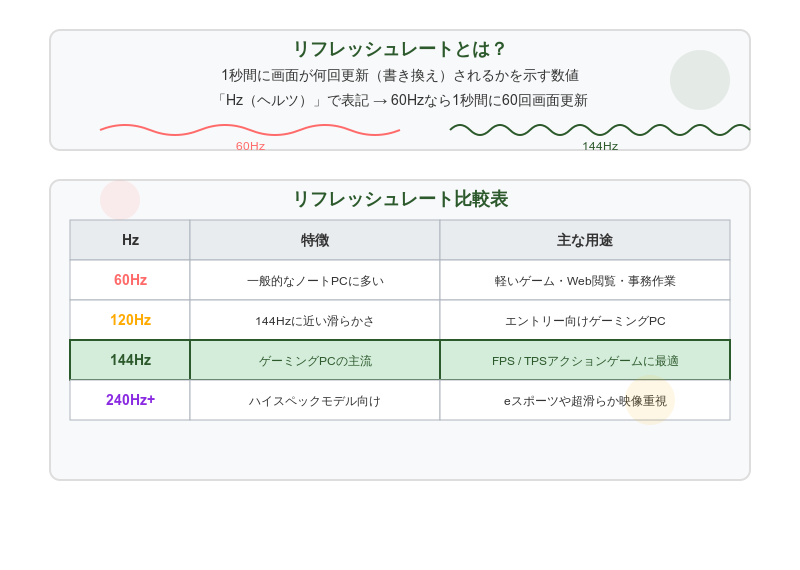Click the ゲーミングPCの主流 cell

[315, 360]
